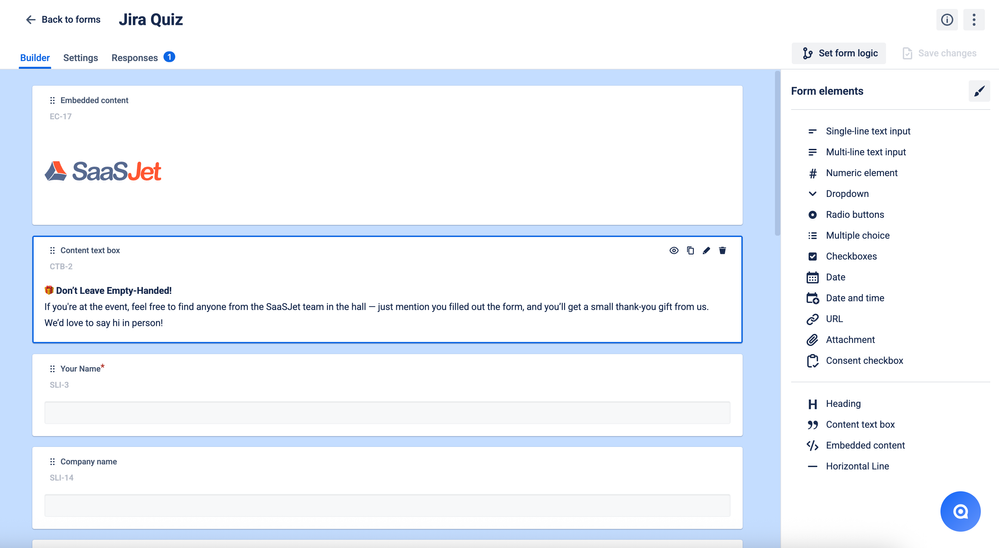Click the CTB-2 element ID
Viewport: 999px width, 548px height.
tap(61, 266)
